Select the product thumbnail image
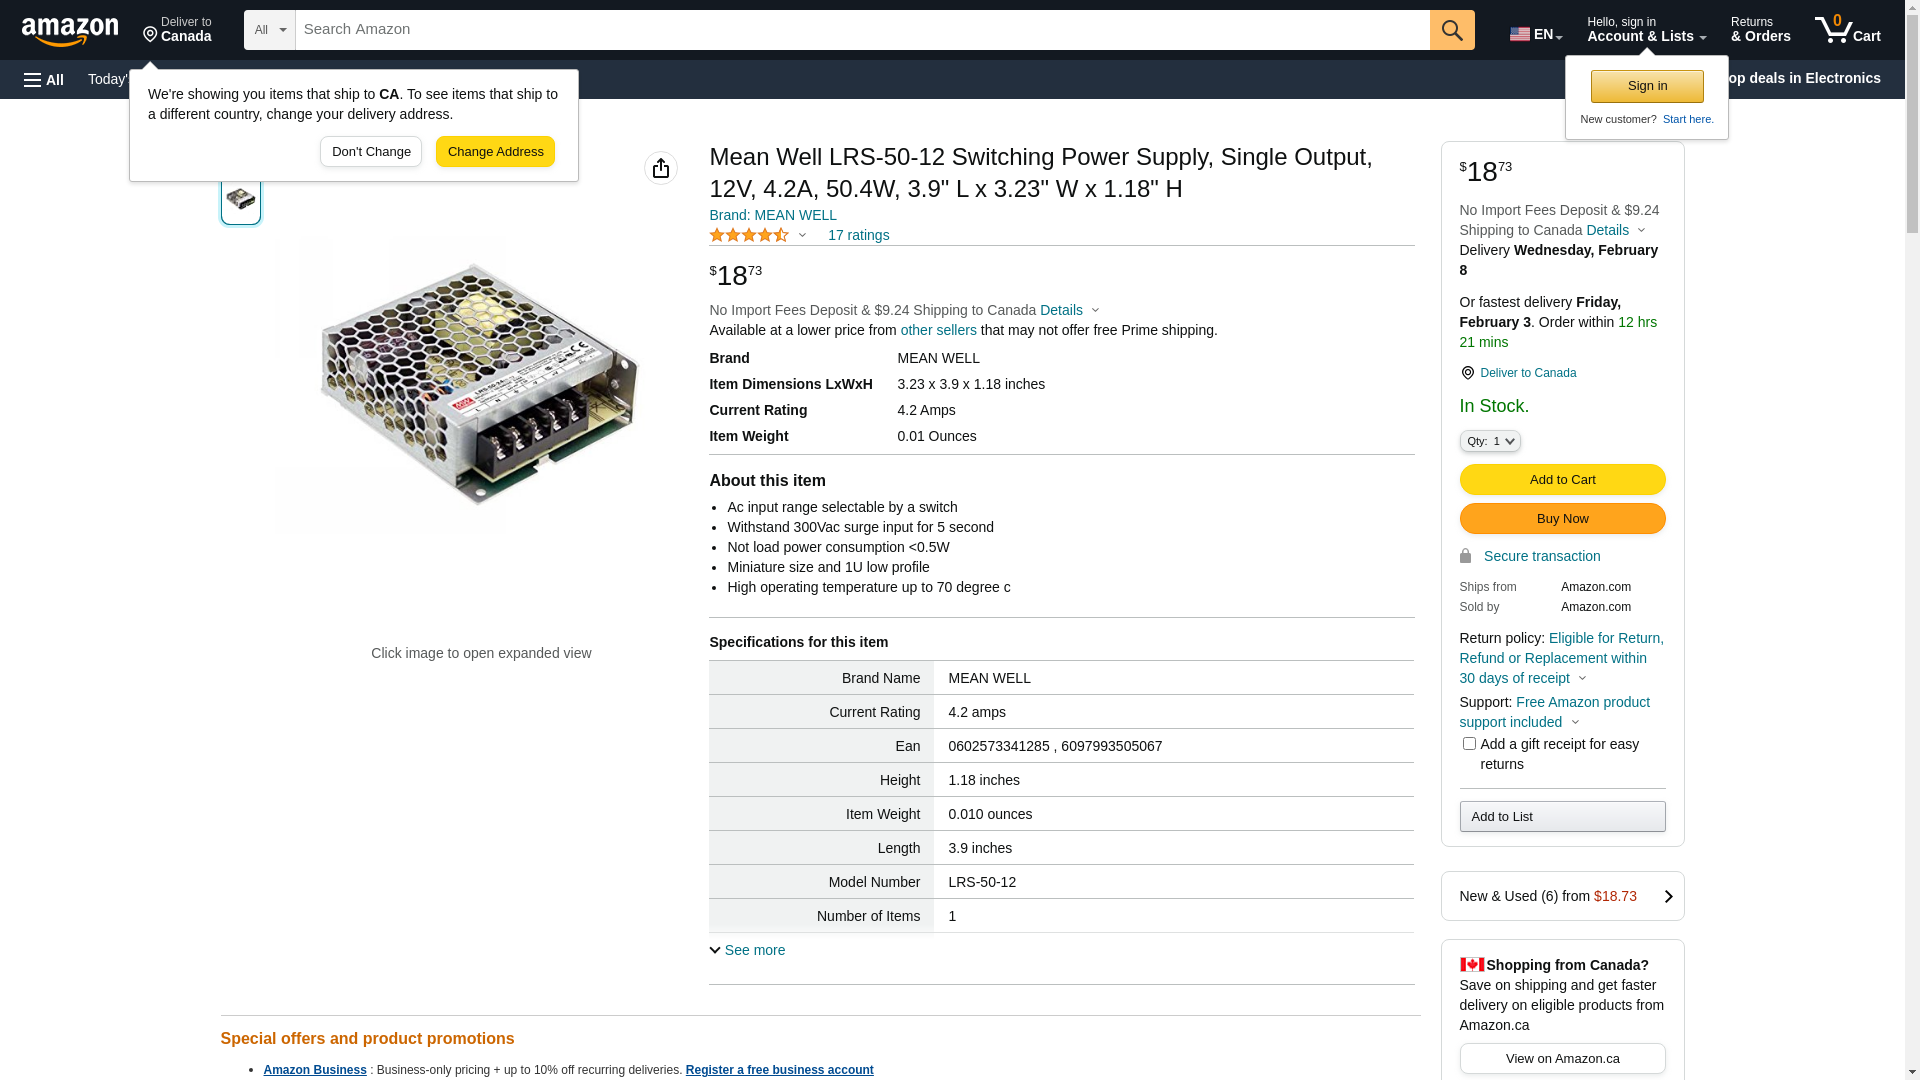1920x1080 pixels. [x=241, y=199]
